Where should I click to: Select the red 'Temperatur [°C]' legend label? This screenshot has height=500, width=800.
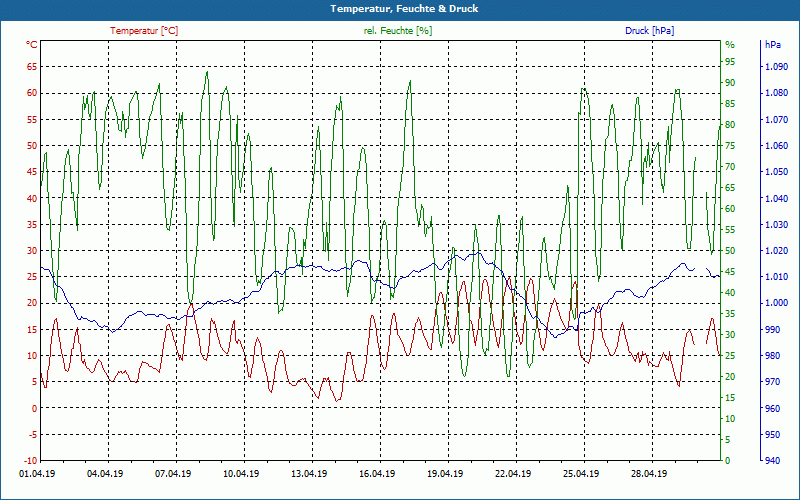144,31
